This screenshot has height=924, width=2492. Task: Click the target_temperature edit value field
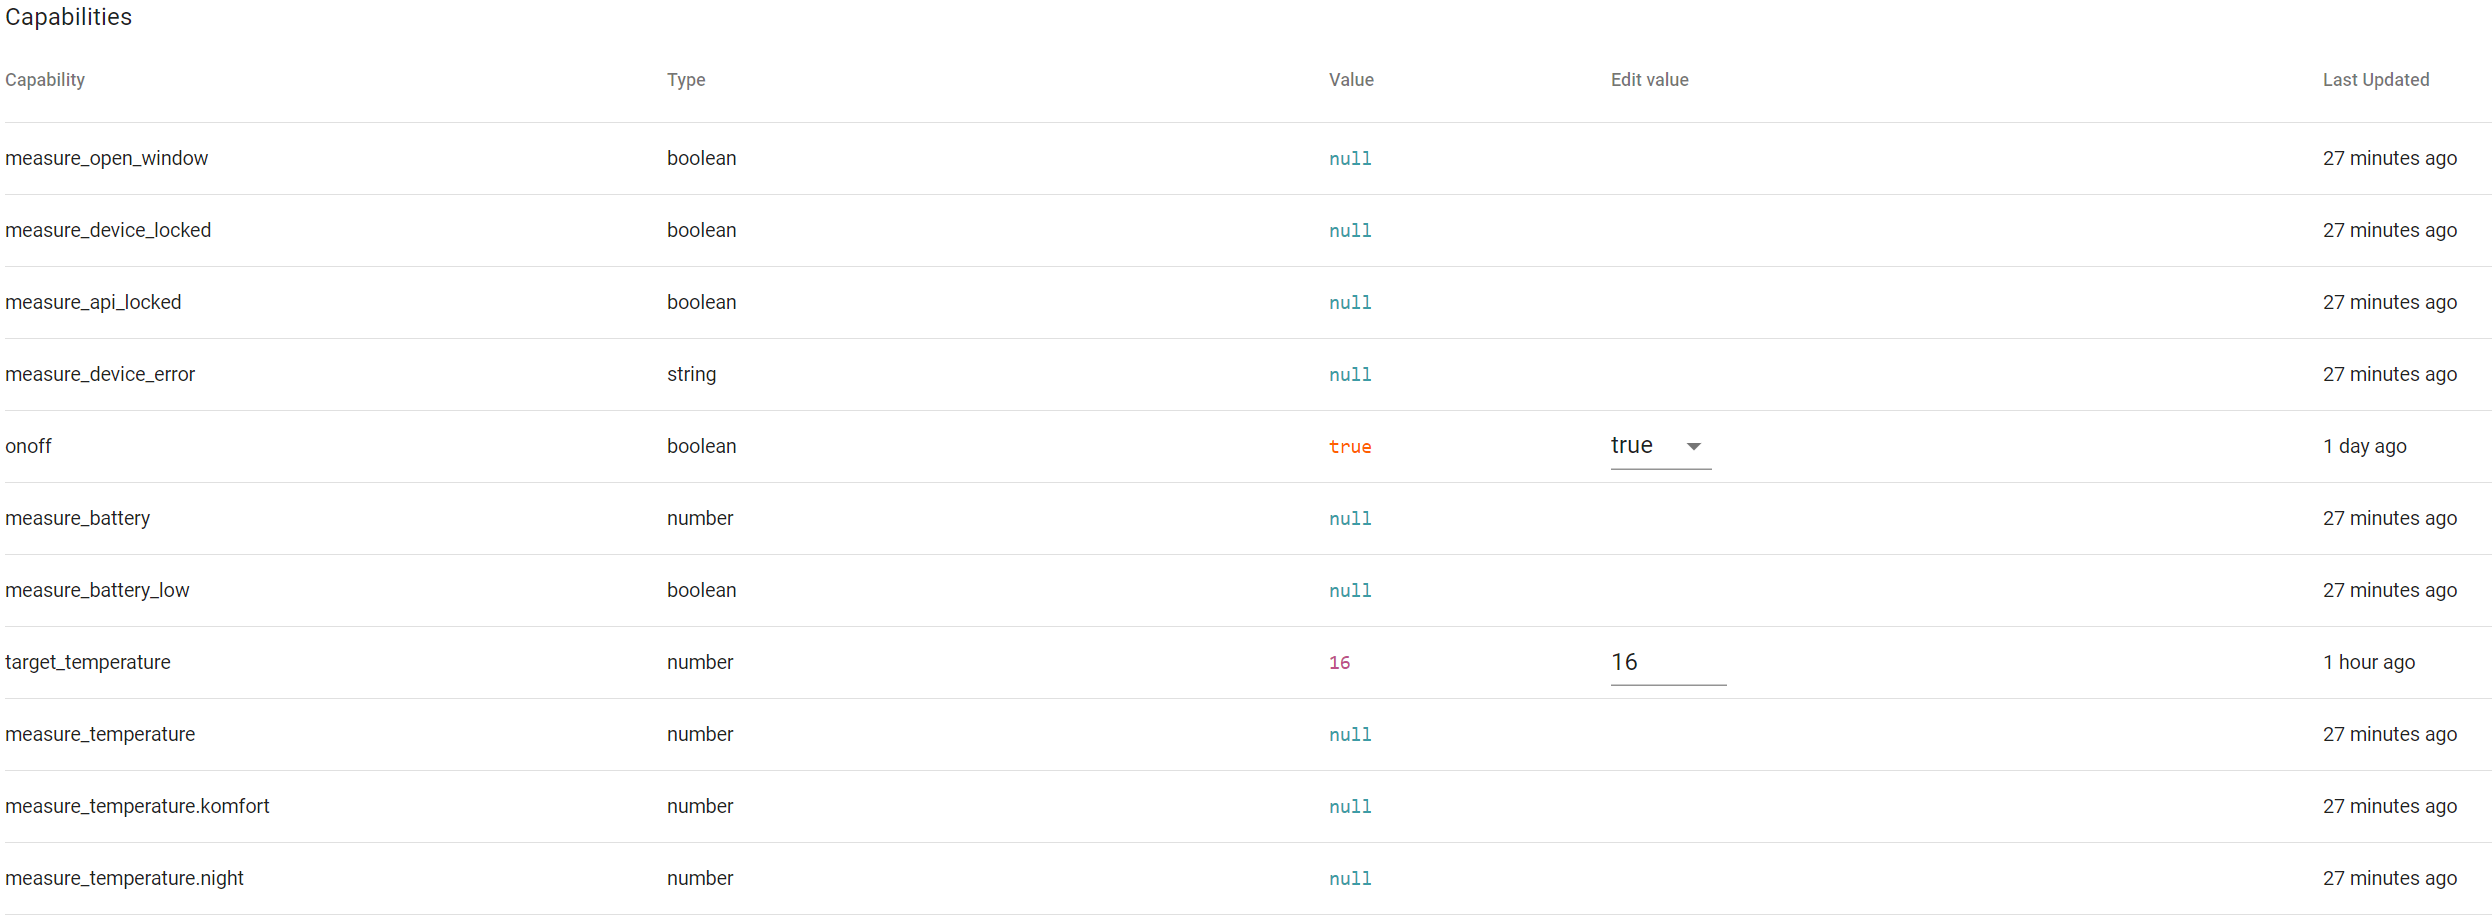click(1668, 662)
